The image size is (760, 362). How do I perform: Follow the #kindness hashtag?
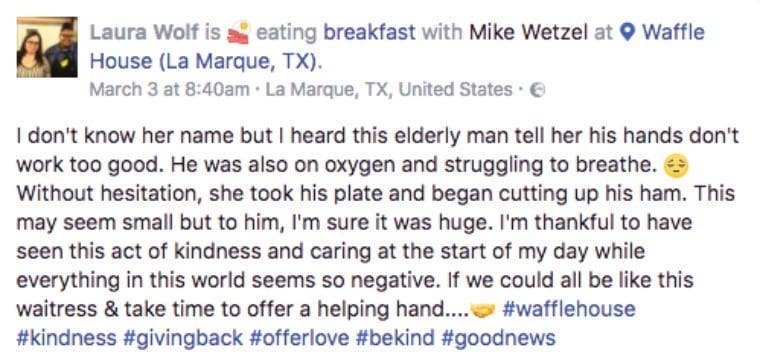tap(66, 338)
